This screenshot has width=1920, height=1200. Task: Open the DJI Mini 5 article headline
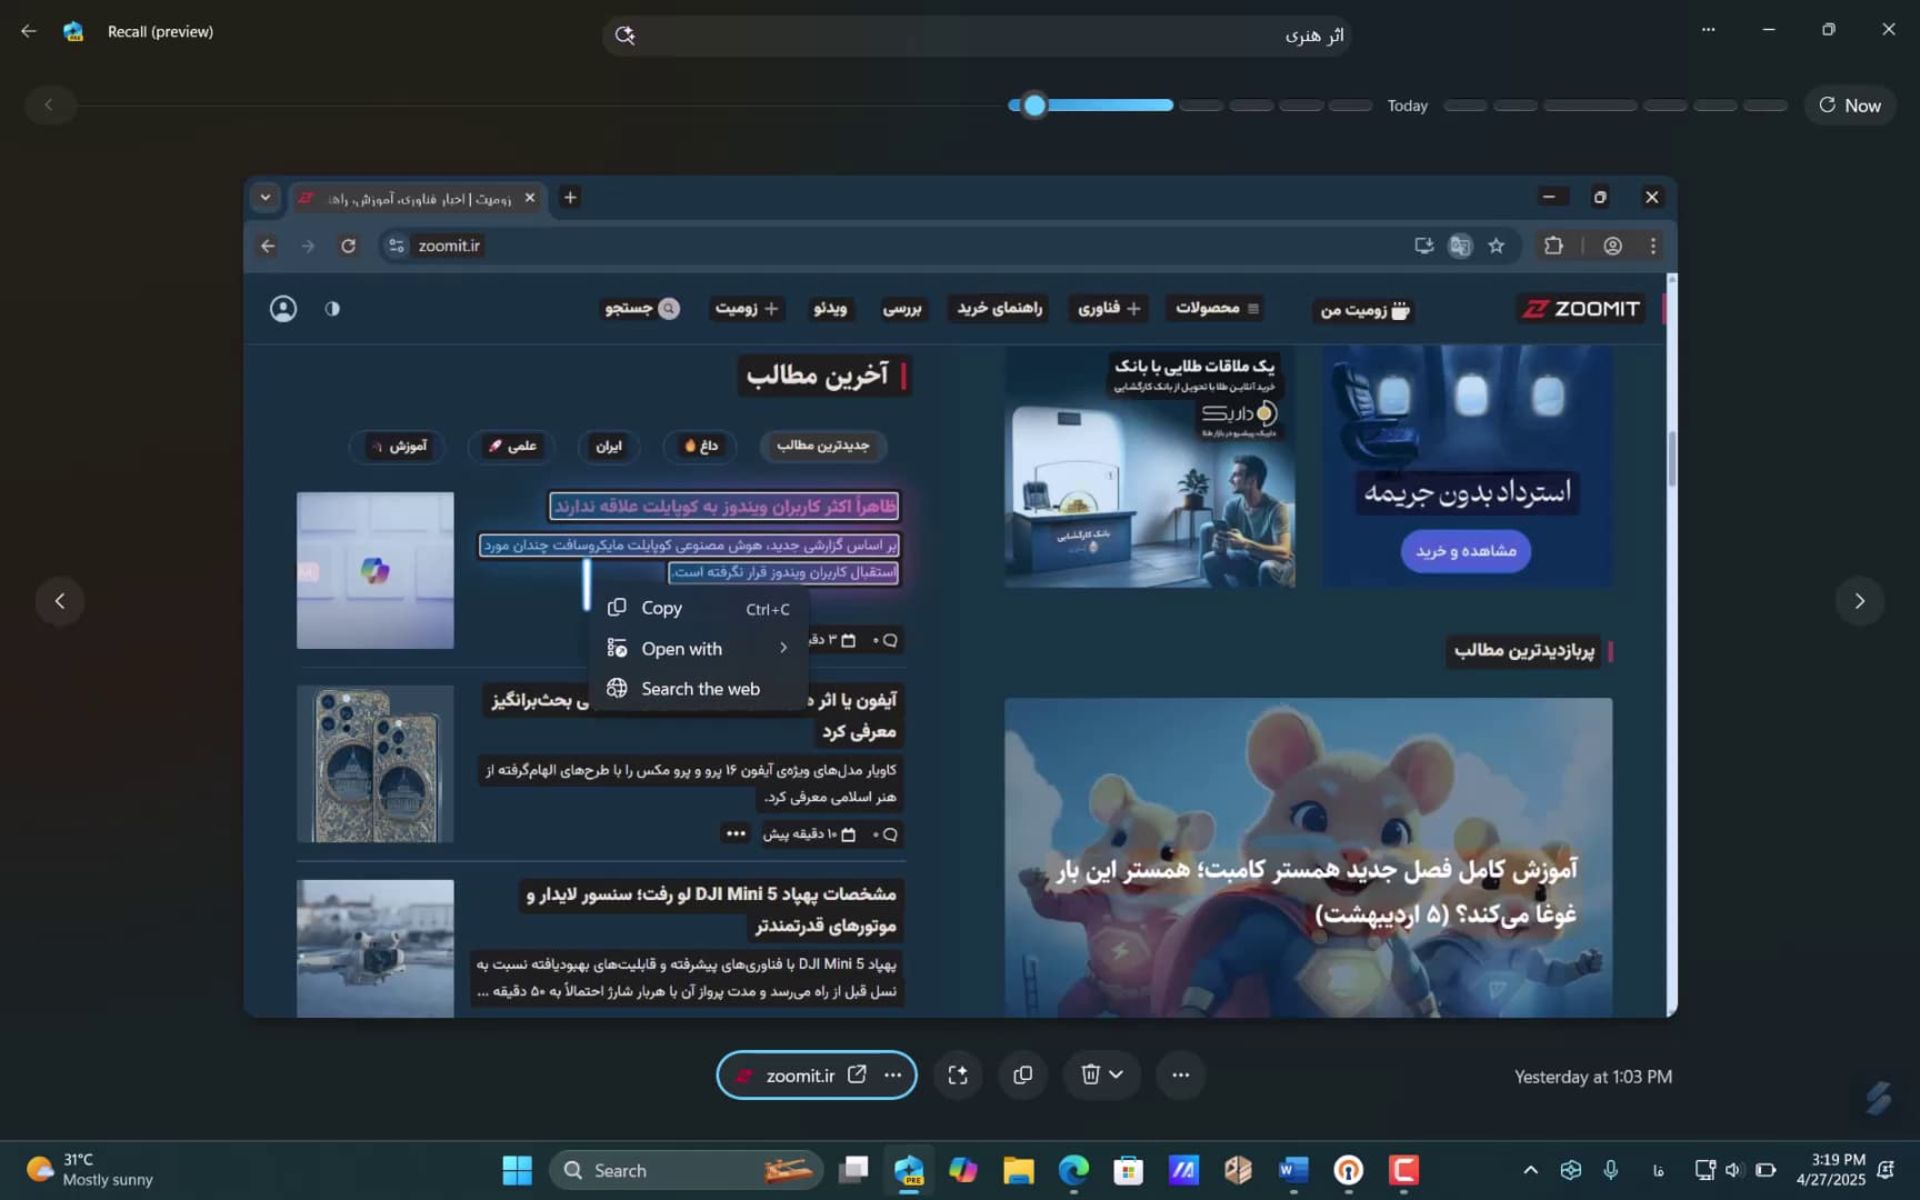(x=712, y=909)
